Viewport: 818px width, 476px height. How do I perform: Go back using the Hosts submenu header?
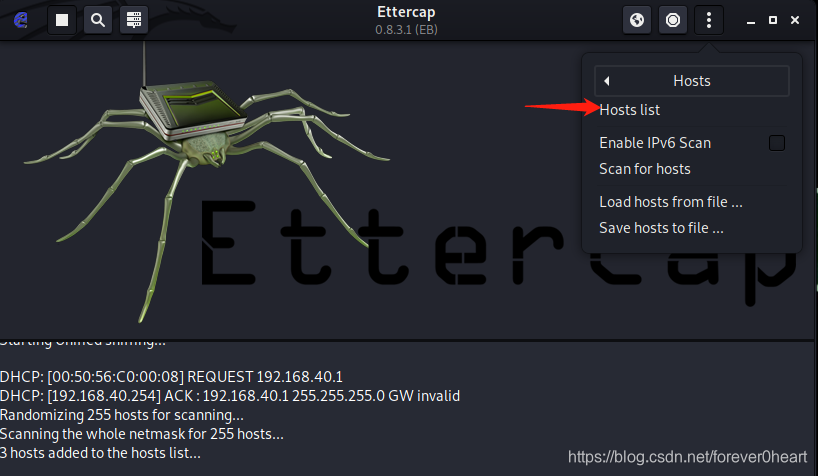pos(692,81)
